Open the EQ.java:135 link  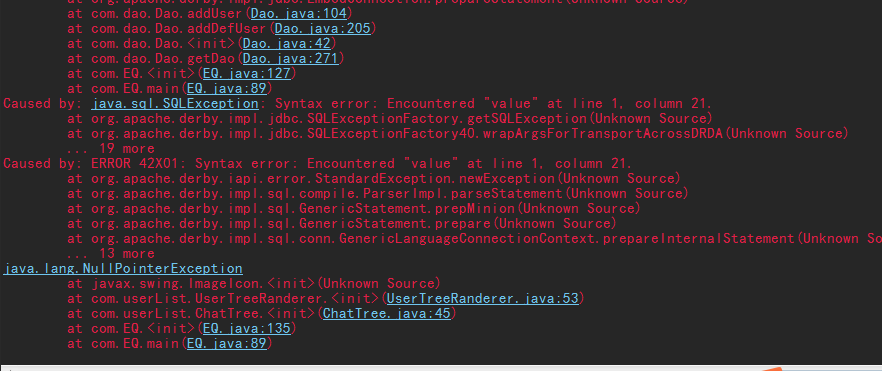point(247,328)
